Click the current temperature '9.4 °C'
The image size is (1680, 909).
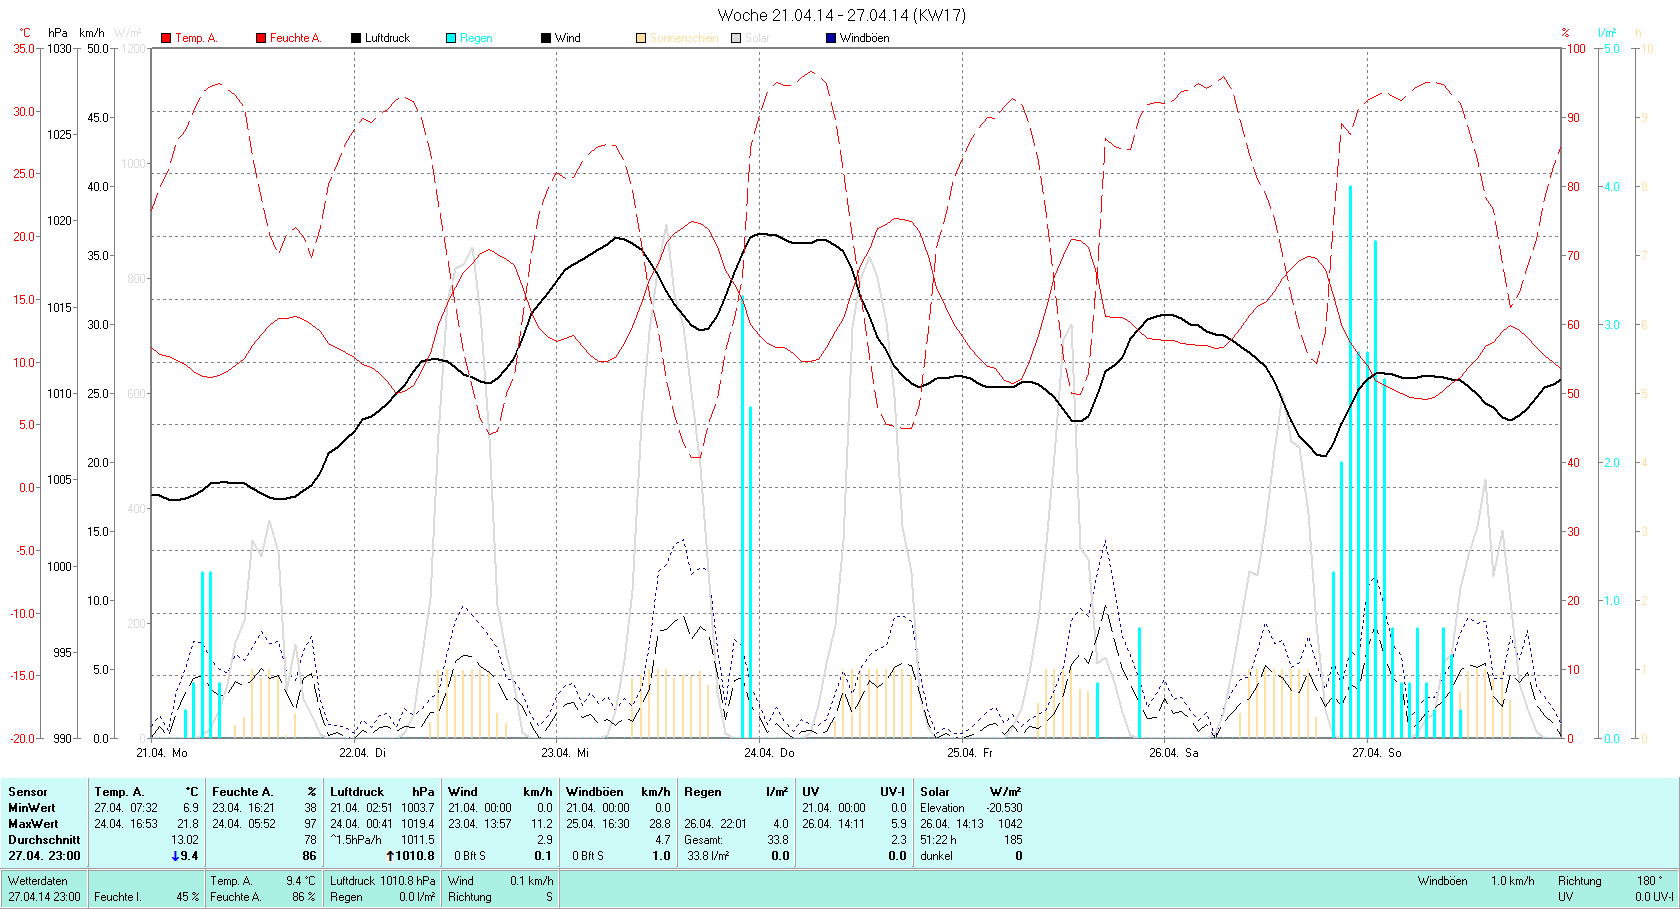pos(300,881)
